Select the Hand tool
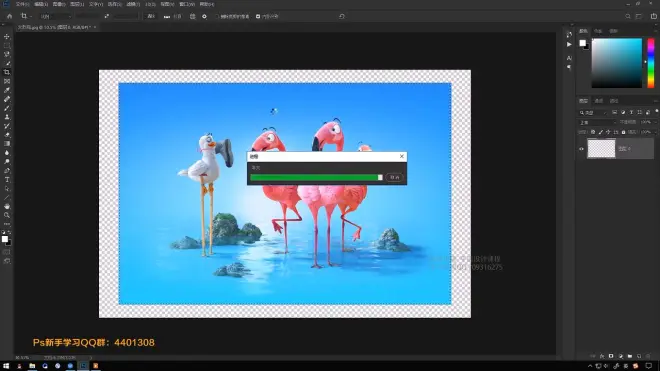 7,206
